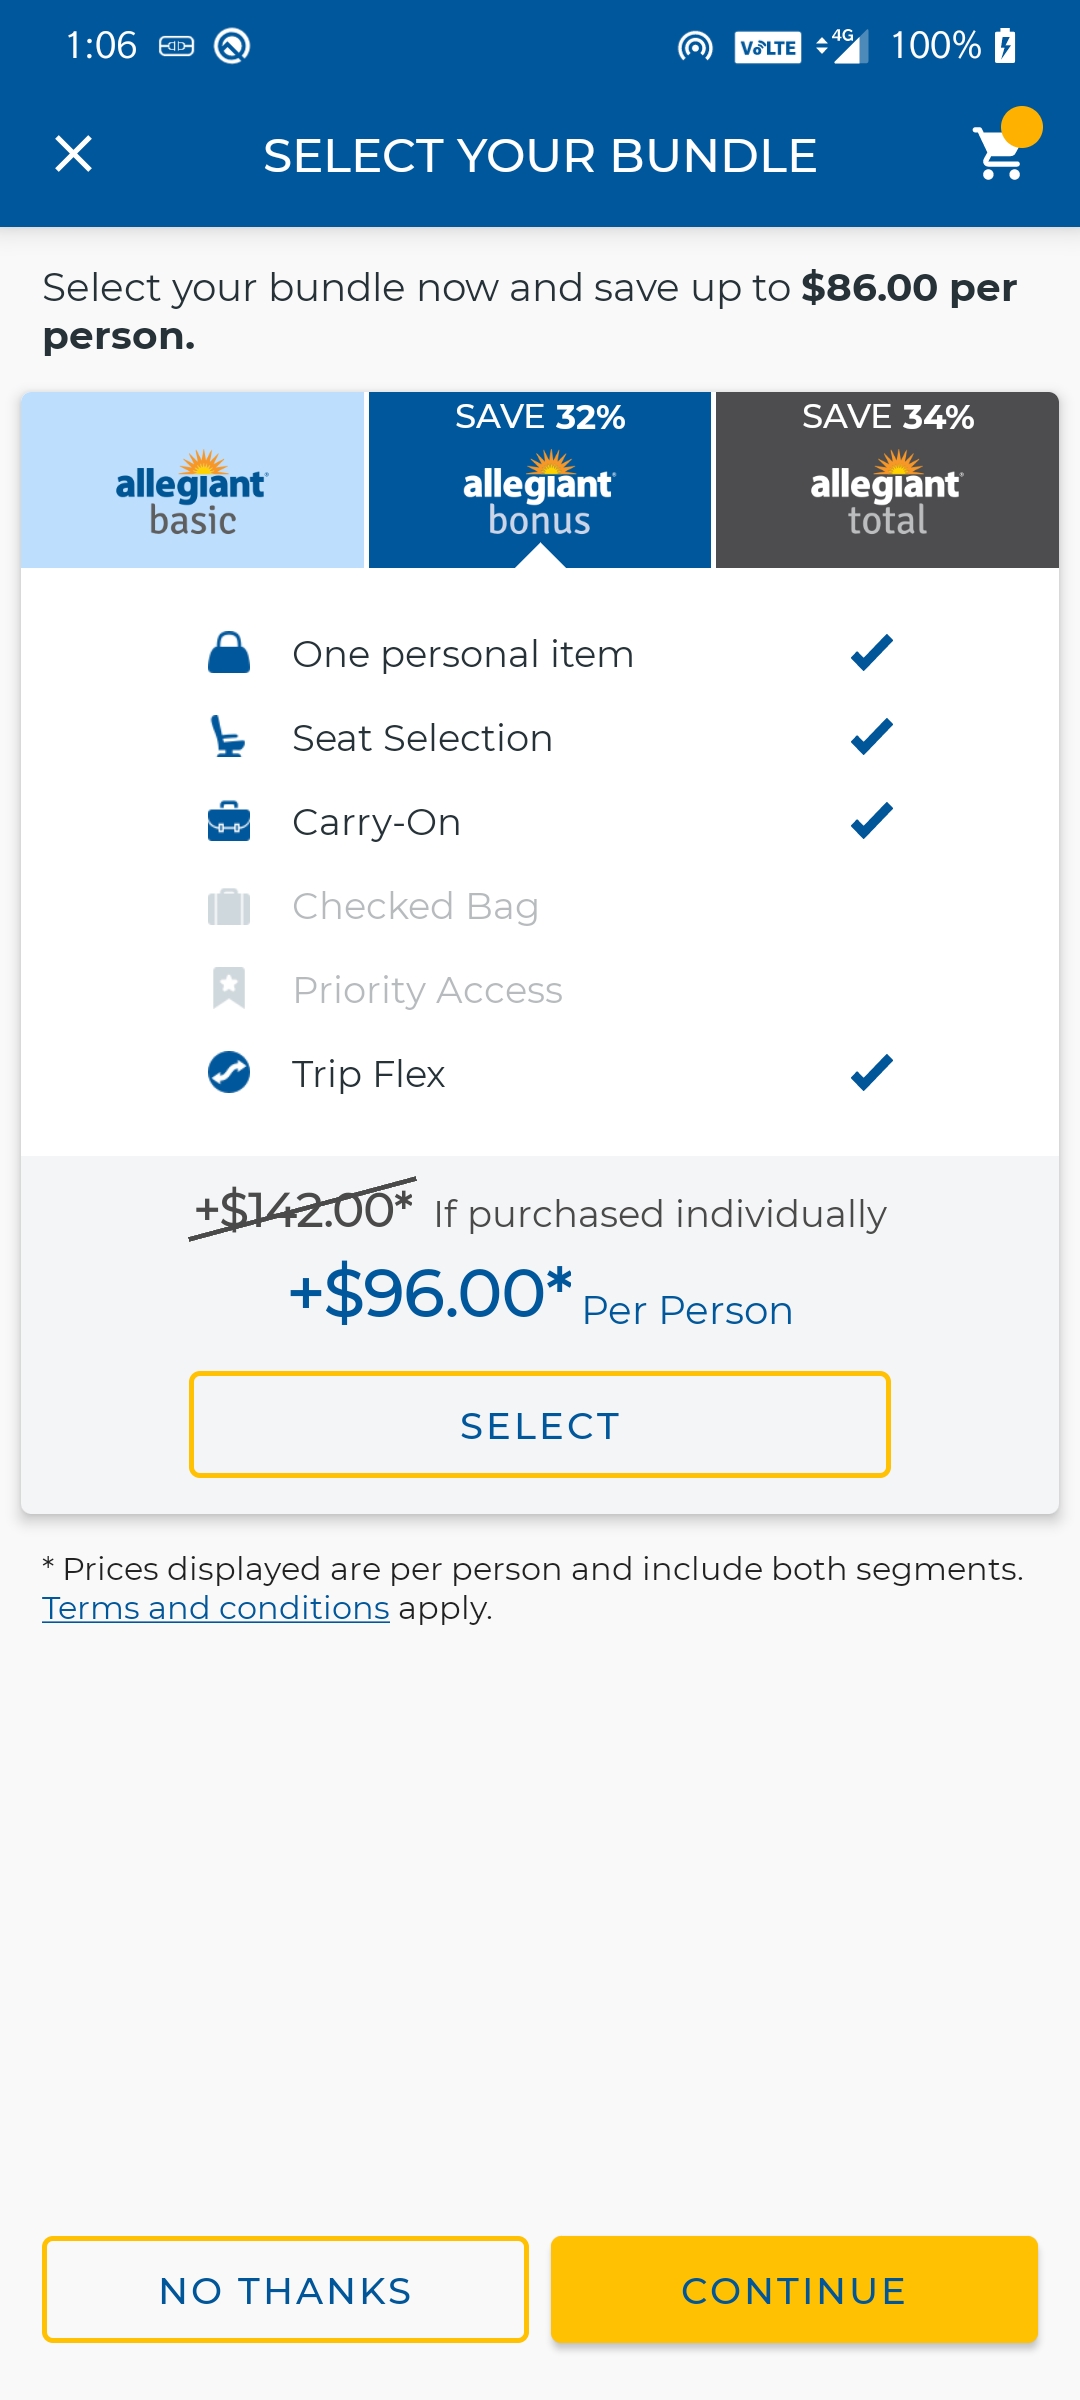This screenshot has width=1080, height=2400.
Task: Tap the Seat Selection seat icon
Action: (228, 737)
